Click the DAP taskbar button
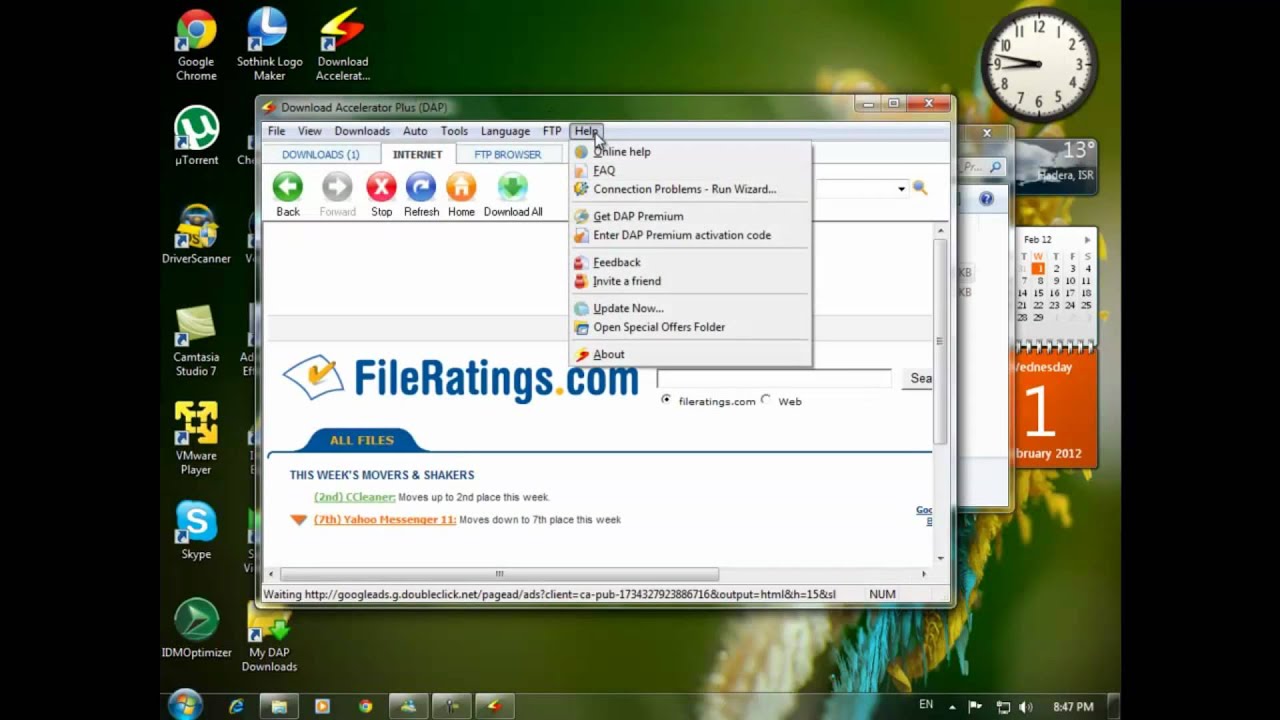Image resolution: width=1280 pixels, height=720 pixels. coord(494,706)
